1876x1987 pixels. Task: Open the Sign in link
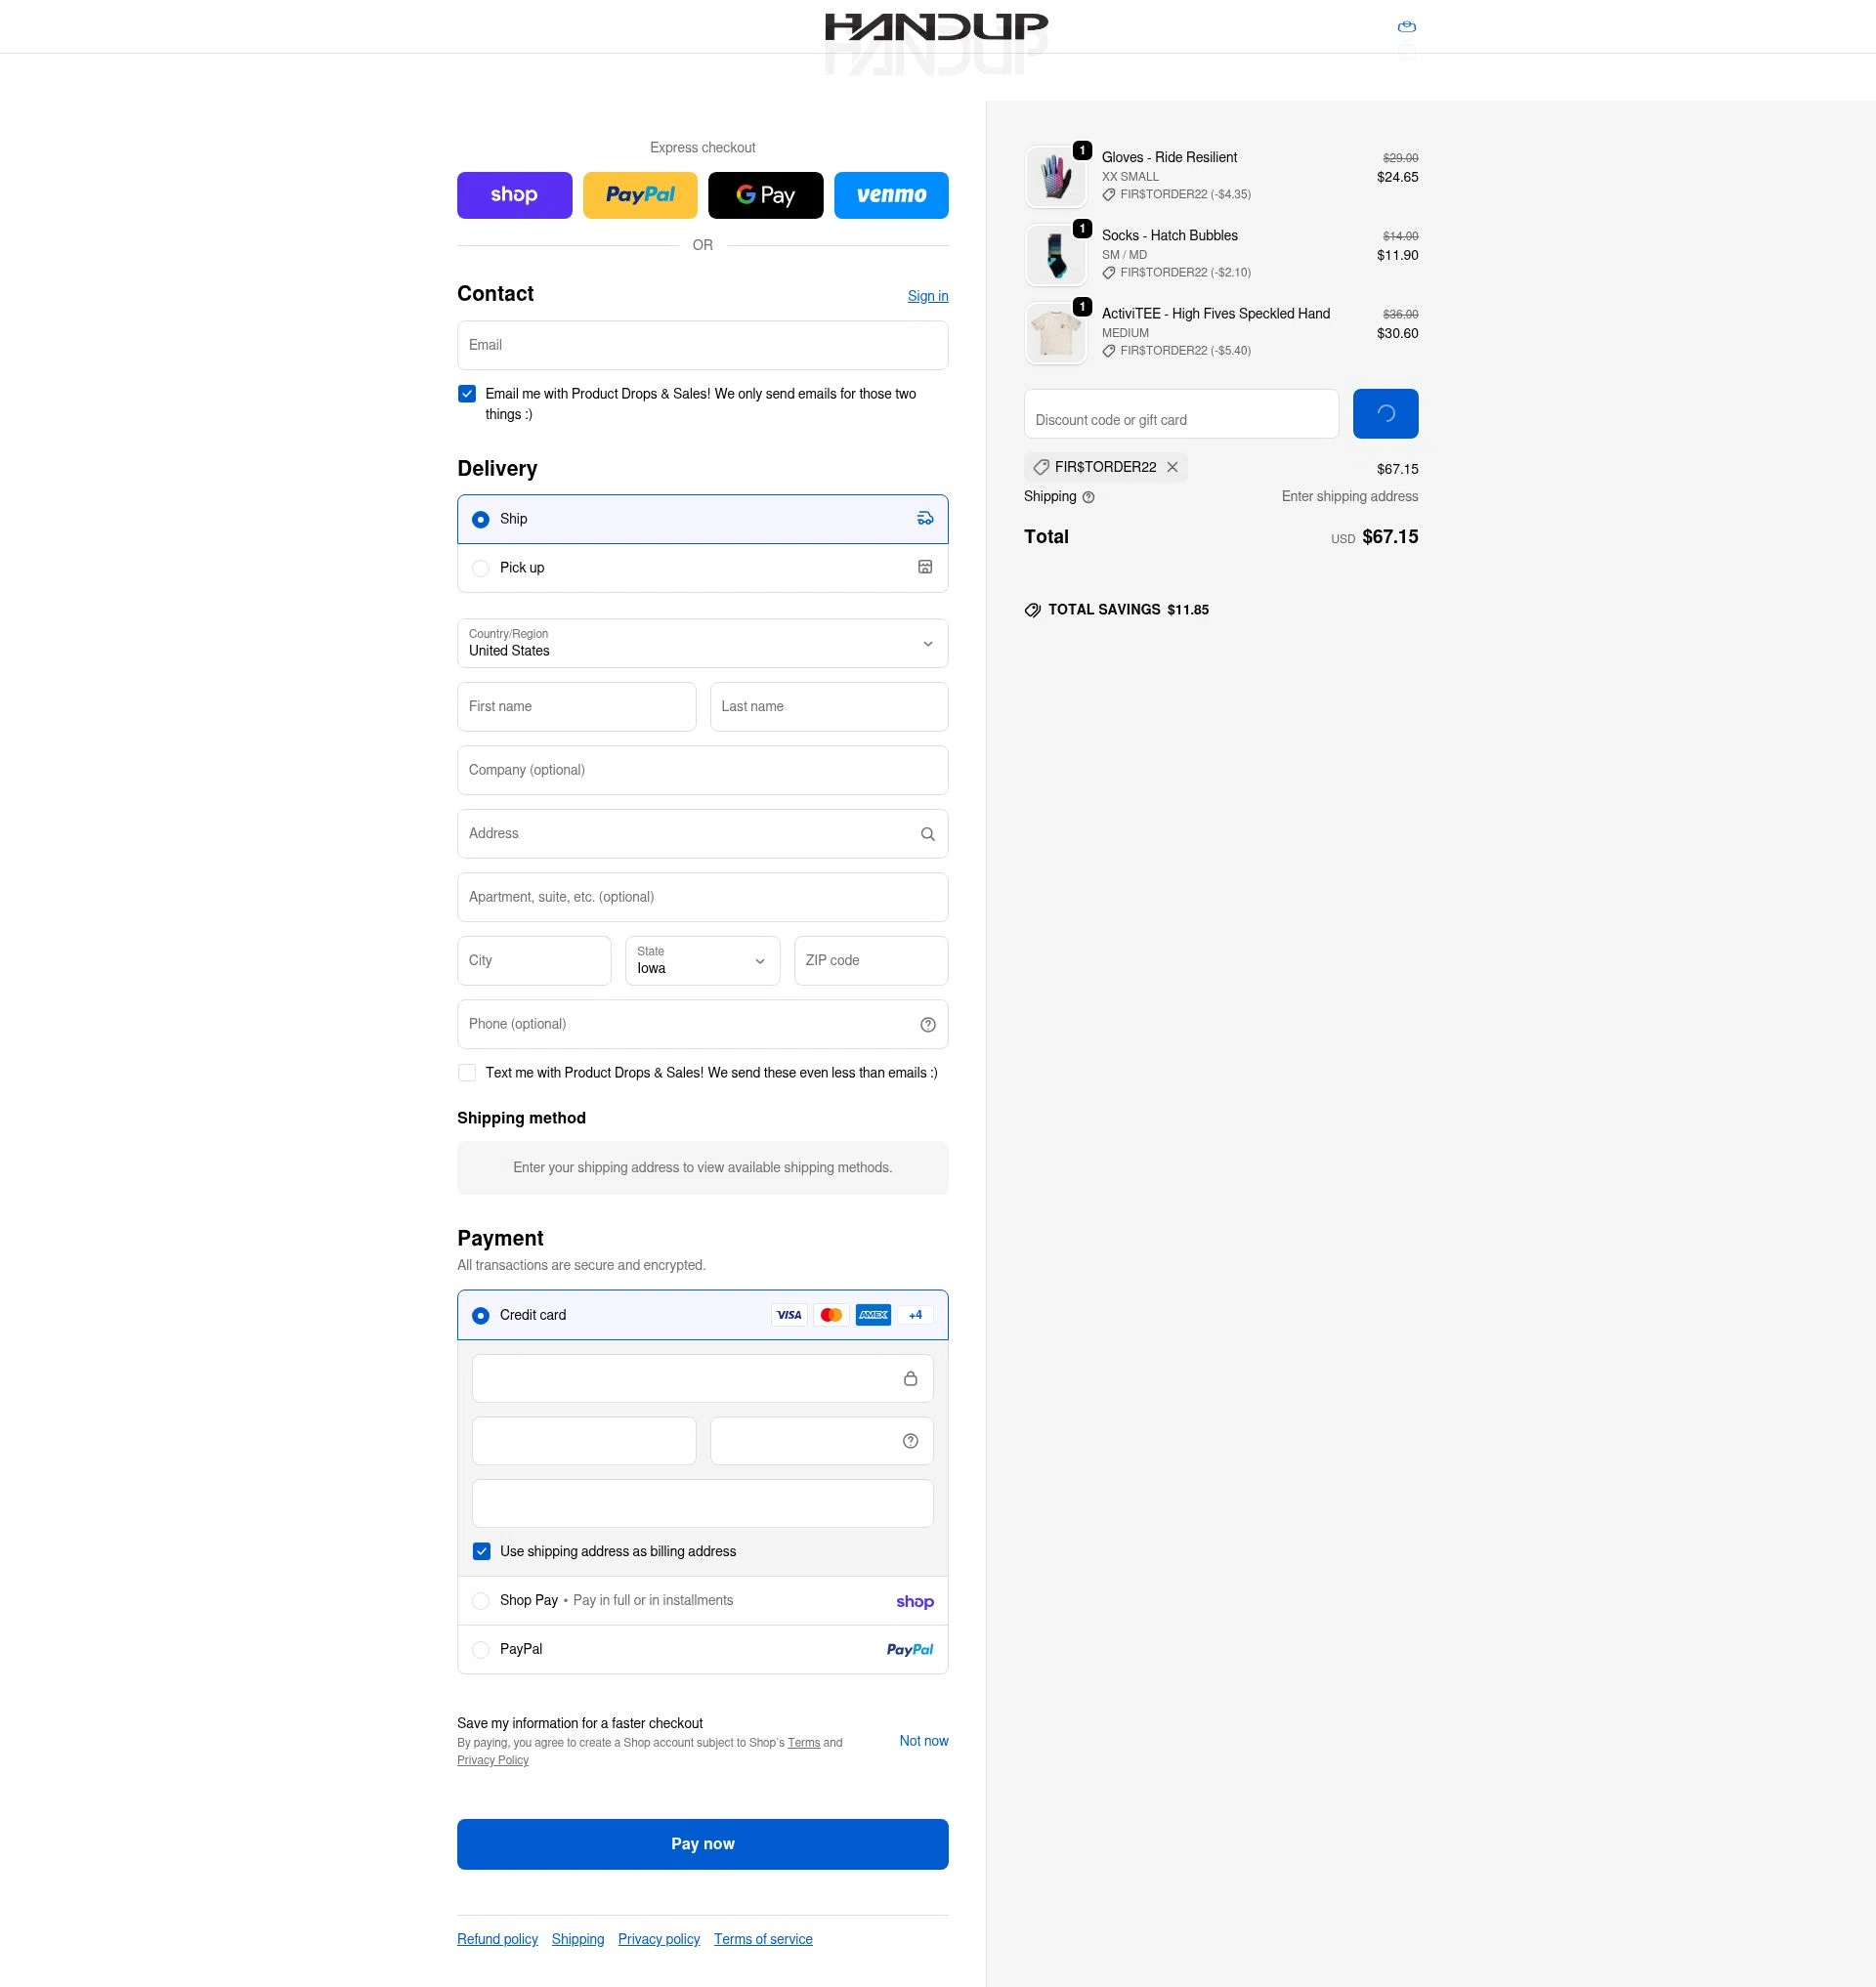point(927,296)
